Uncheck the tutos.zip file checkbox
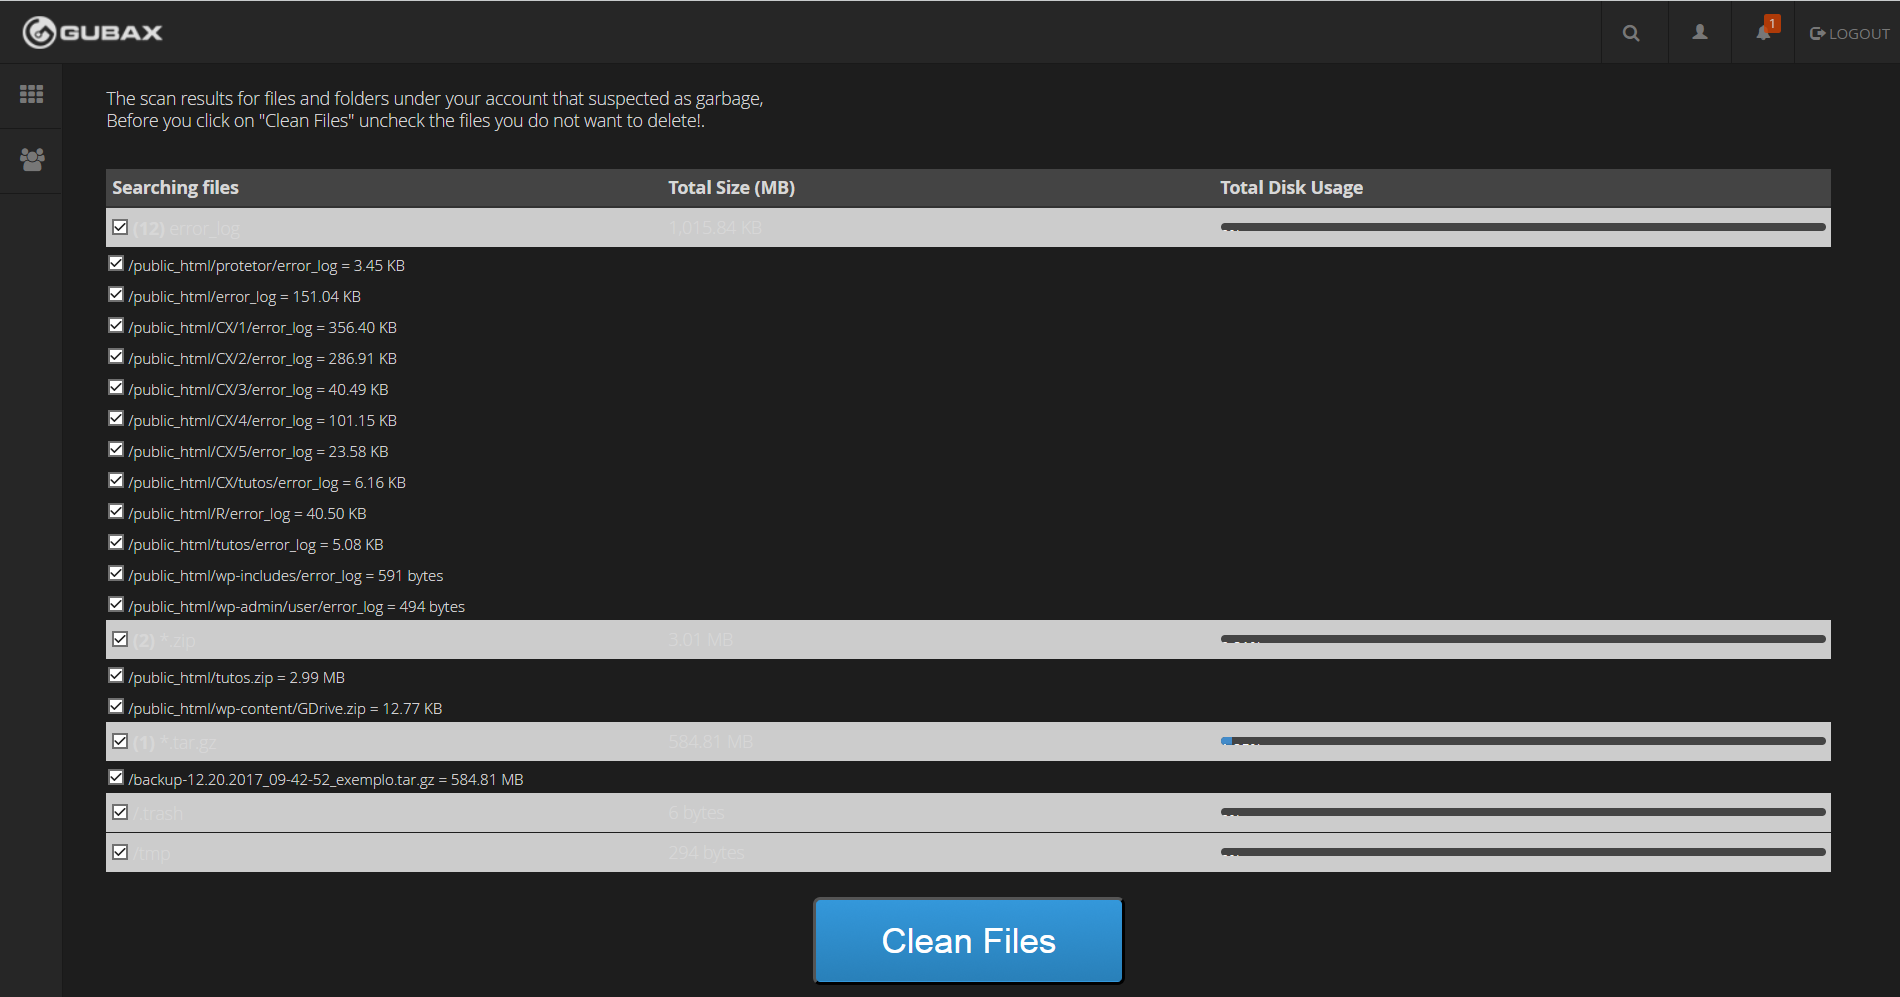Image resolution: width=1900 pixels, height=997 pixels. coord(116,675)
